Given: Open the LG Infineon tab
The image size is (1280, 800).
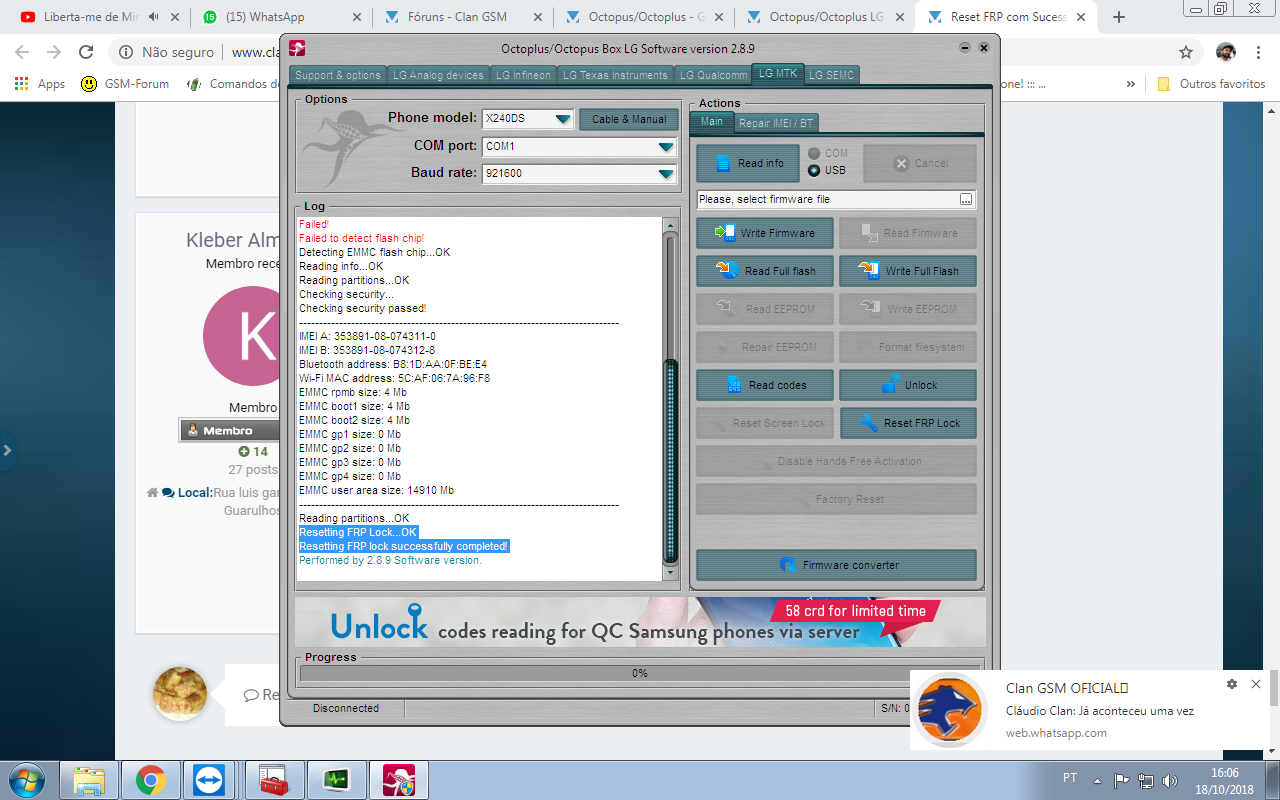Looking at the screenshot, I should [523, 75].
